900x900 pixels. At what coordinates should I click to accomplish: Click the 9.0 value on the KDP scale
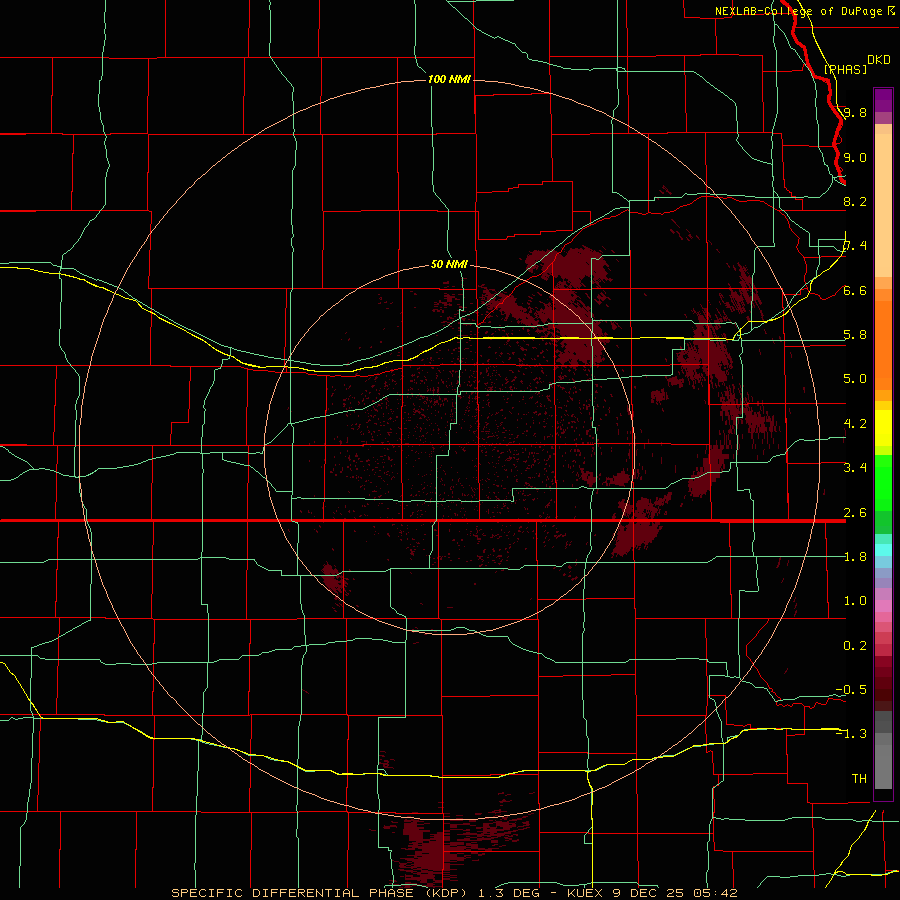(x=855, y=157)
